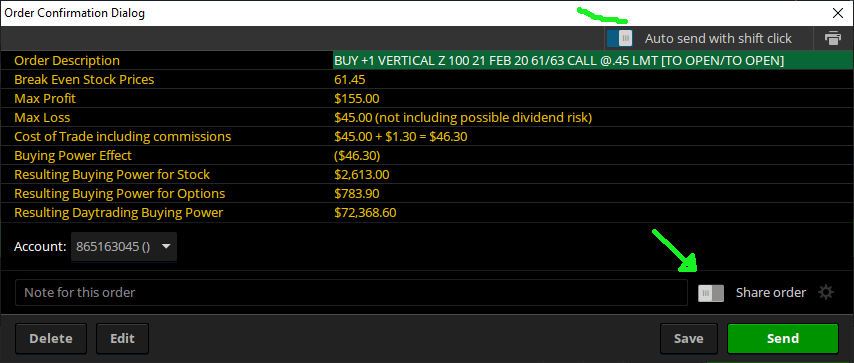Delete the order
Image resolution: width=854 pixels, height=363 pixels.
(x=51, y=338)
